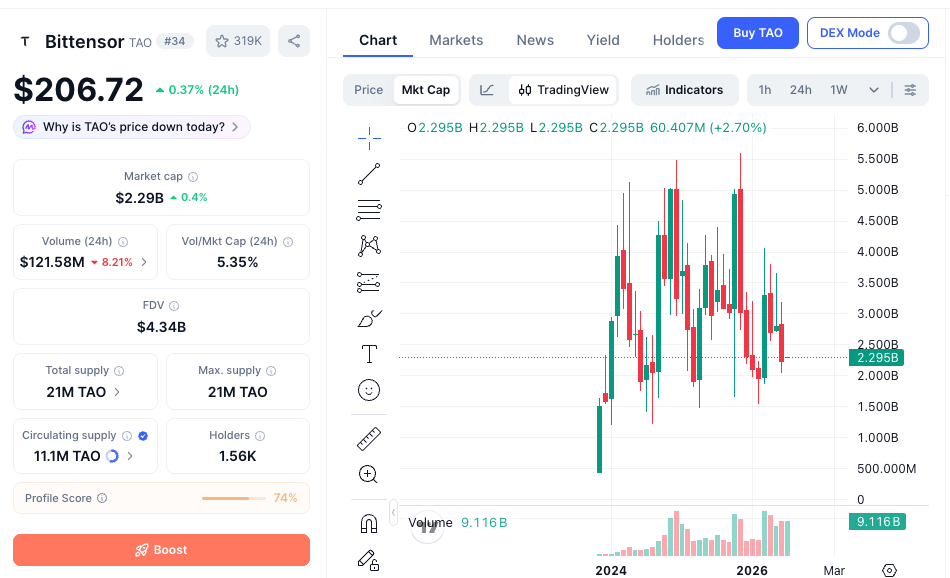Expand the time interval dropdown chevron
Image resolution: width=950 pixels, height=578 pixels.
click(874, 90)
